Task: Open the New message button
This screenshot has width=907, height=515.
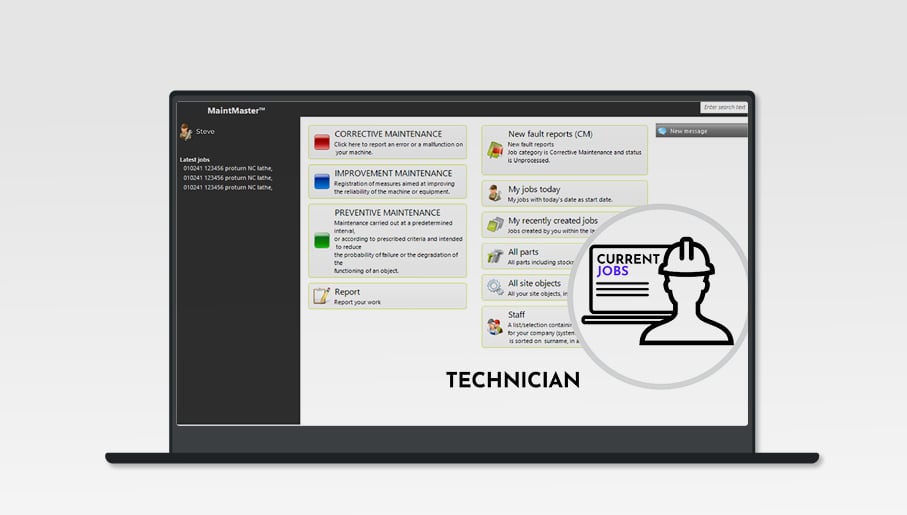Action: (701, 131)
